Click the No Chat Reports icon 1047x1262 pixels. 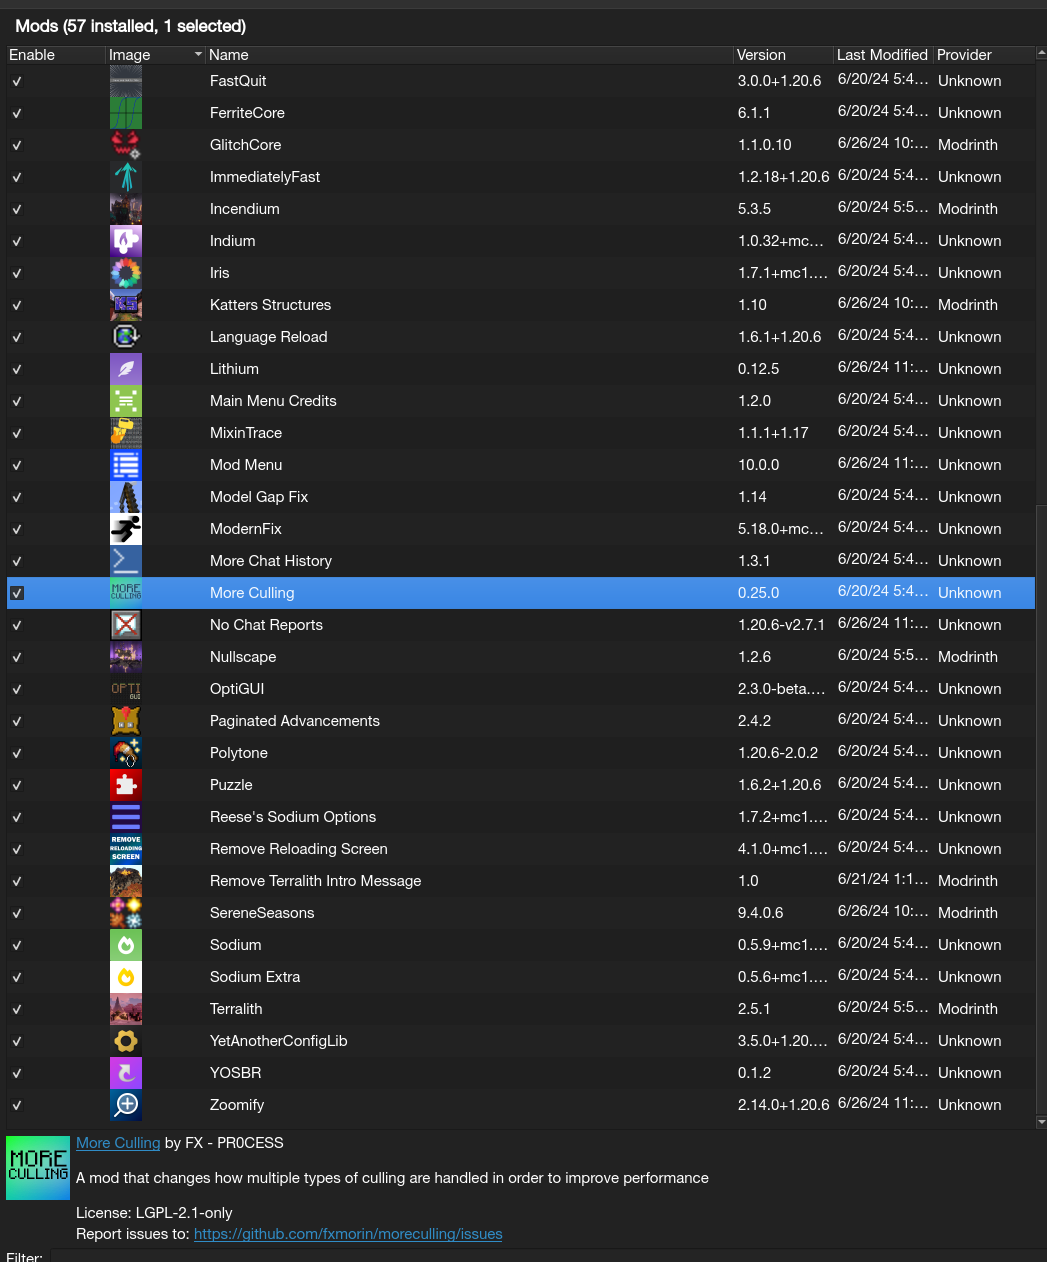pyautogui.click(x=126, y=625)
